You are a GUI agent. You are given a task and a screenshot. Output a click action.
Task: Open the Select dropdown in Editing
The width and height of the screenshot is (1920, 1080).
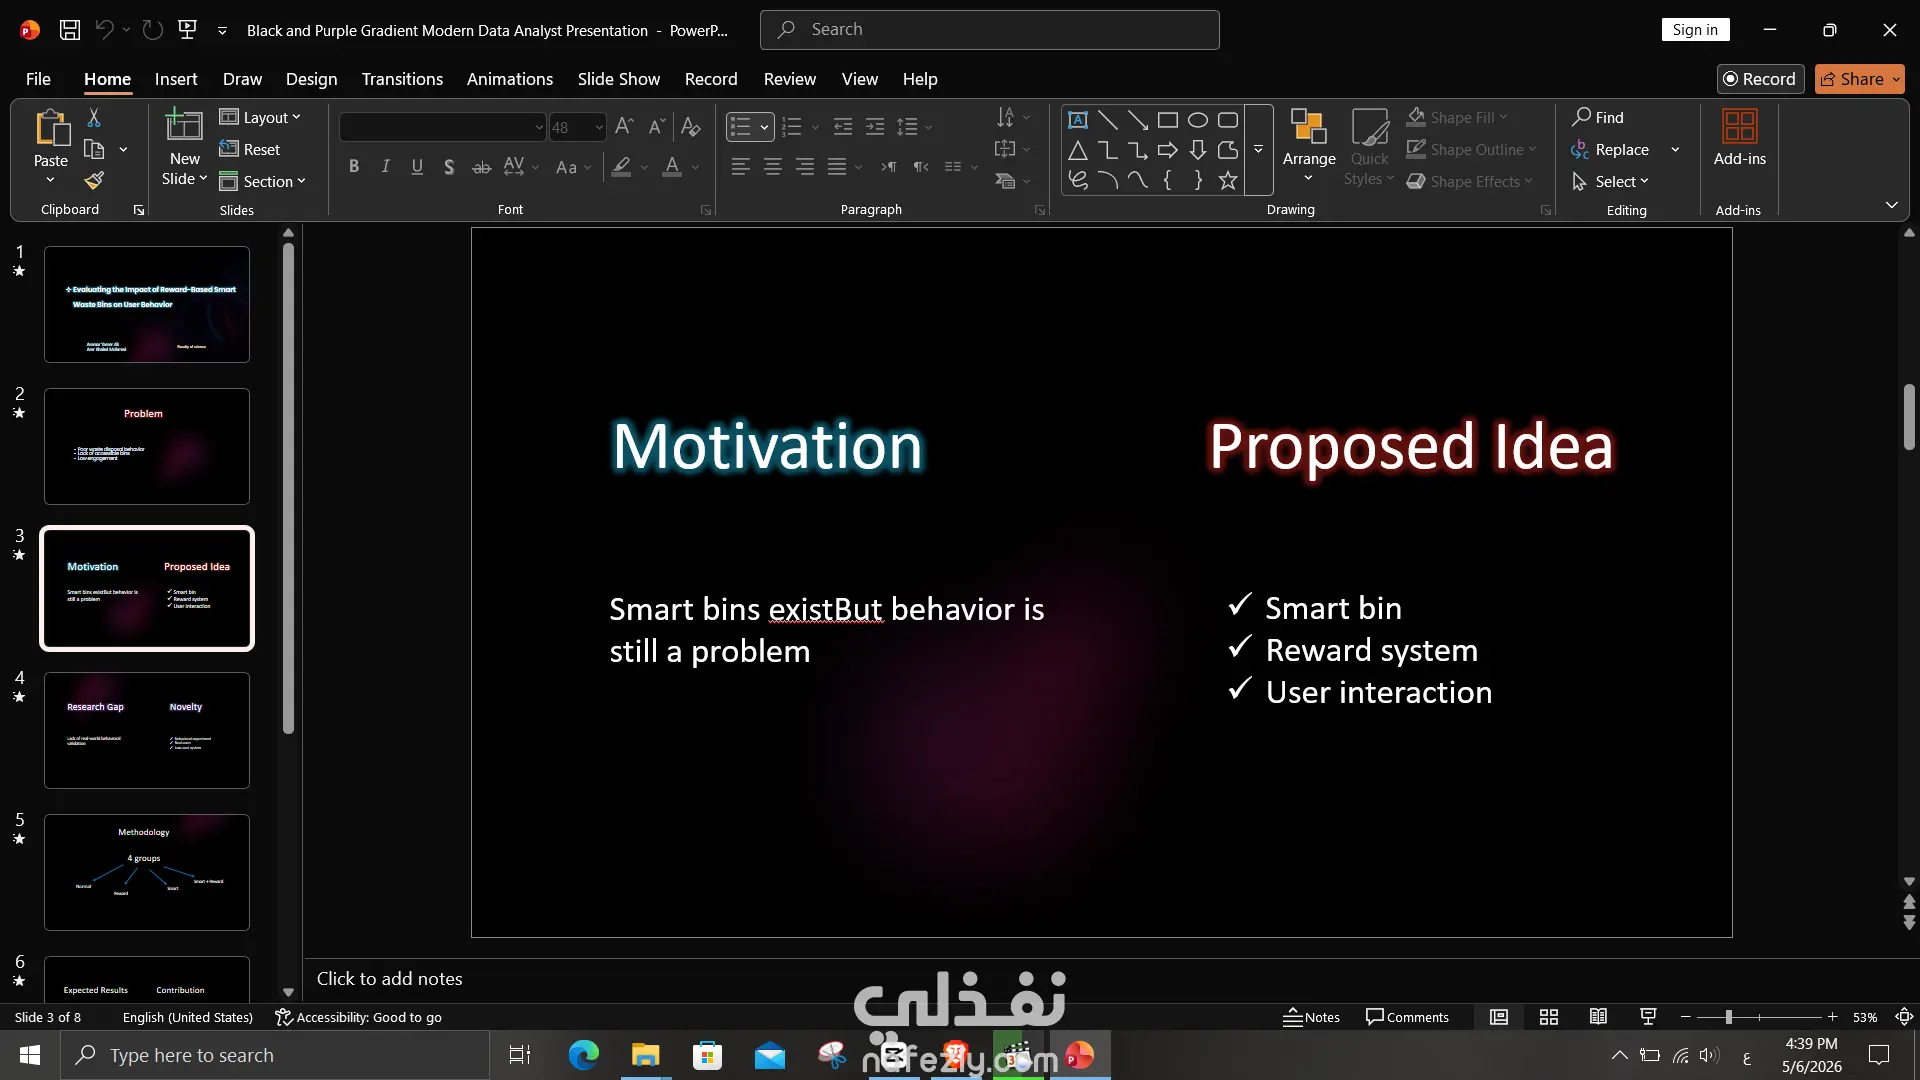(1610, 181)
